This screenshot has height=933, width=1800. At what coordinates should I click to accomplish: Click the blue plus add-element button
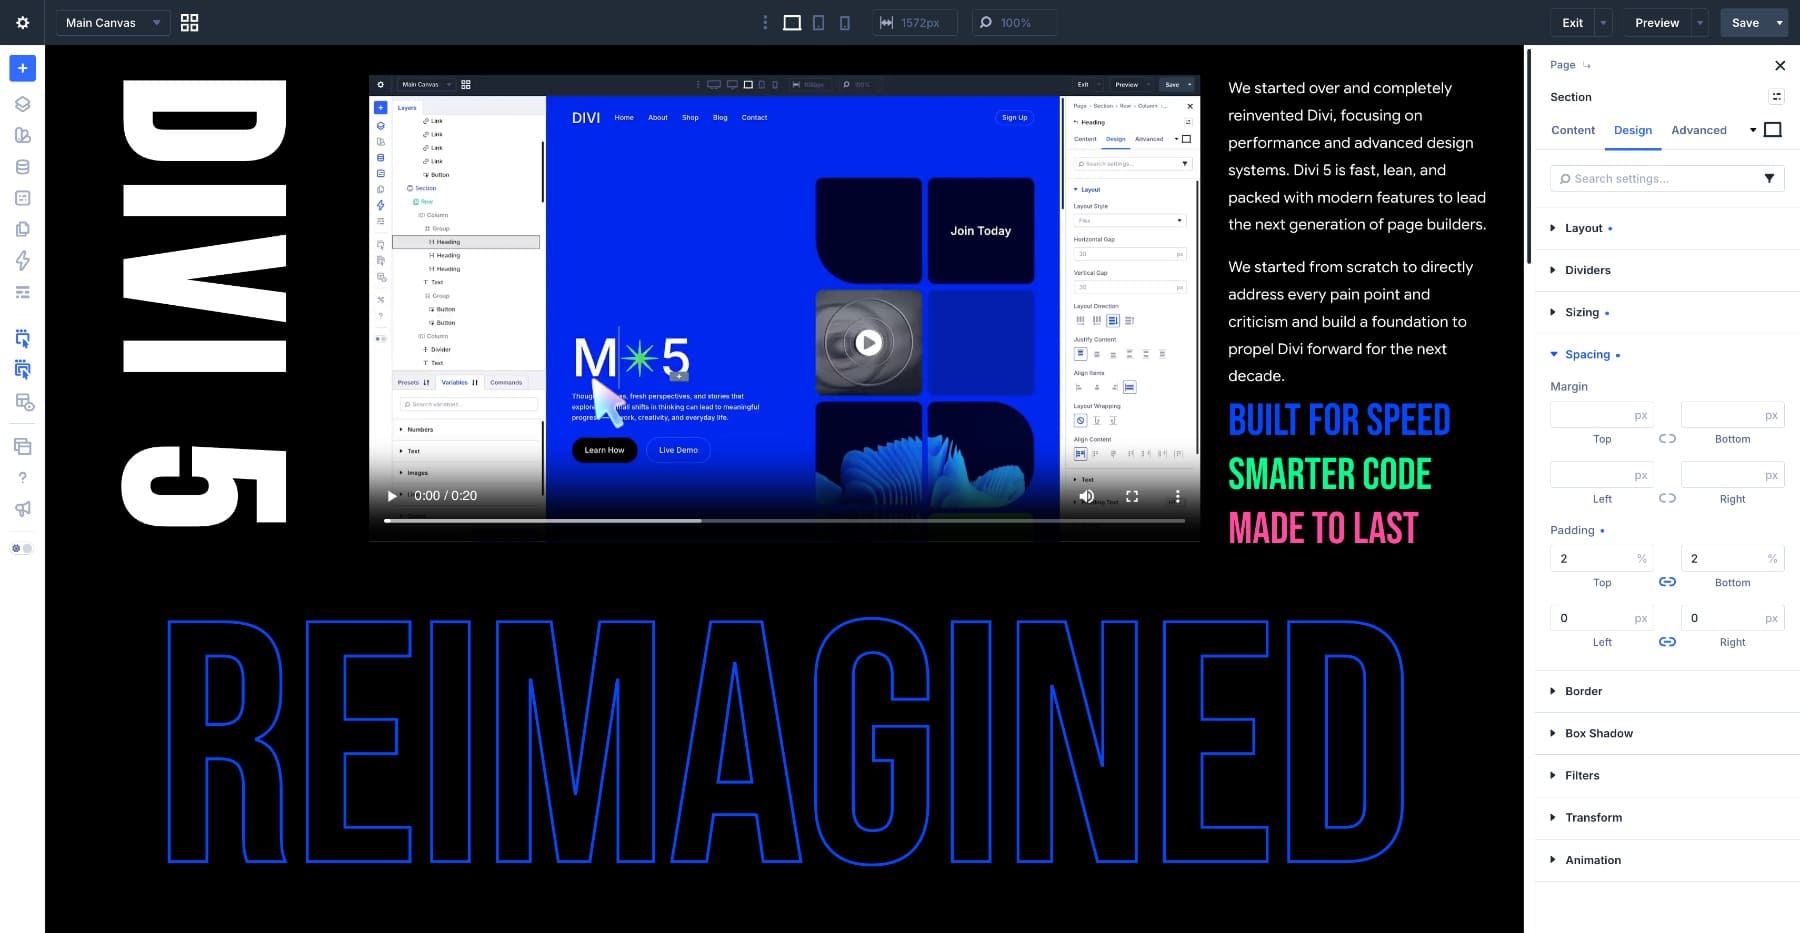(x=22, y=68)
